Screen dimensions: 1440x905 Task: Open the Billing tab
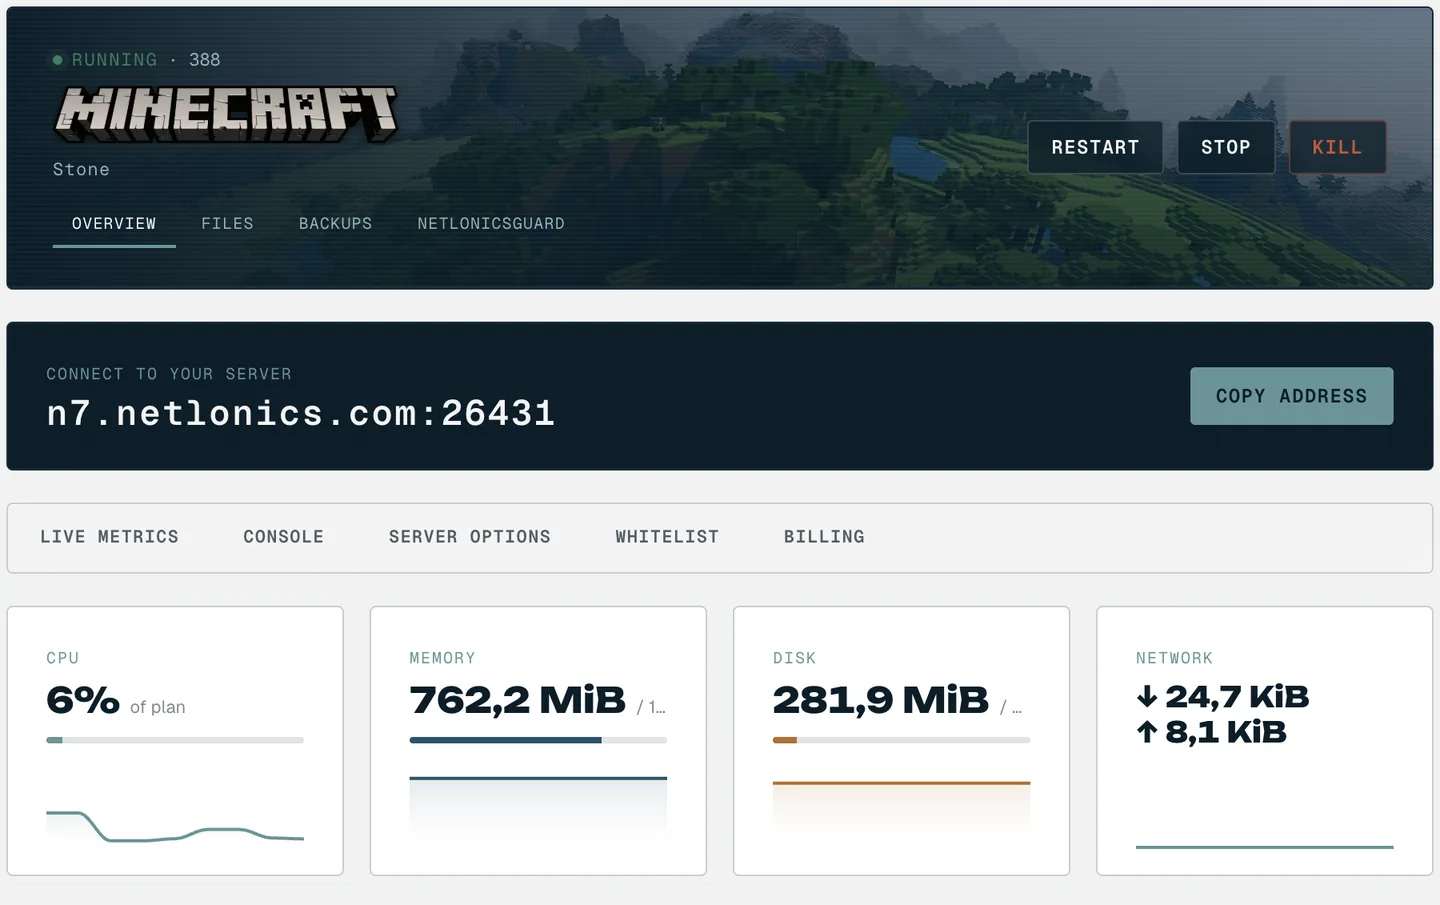[824, 537]
